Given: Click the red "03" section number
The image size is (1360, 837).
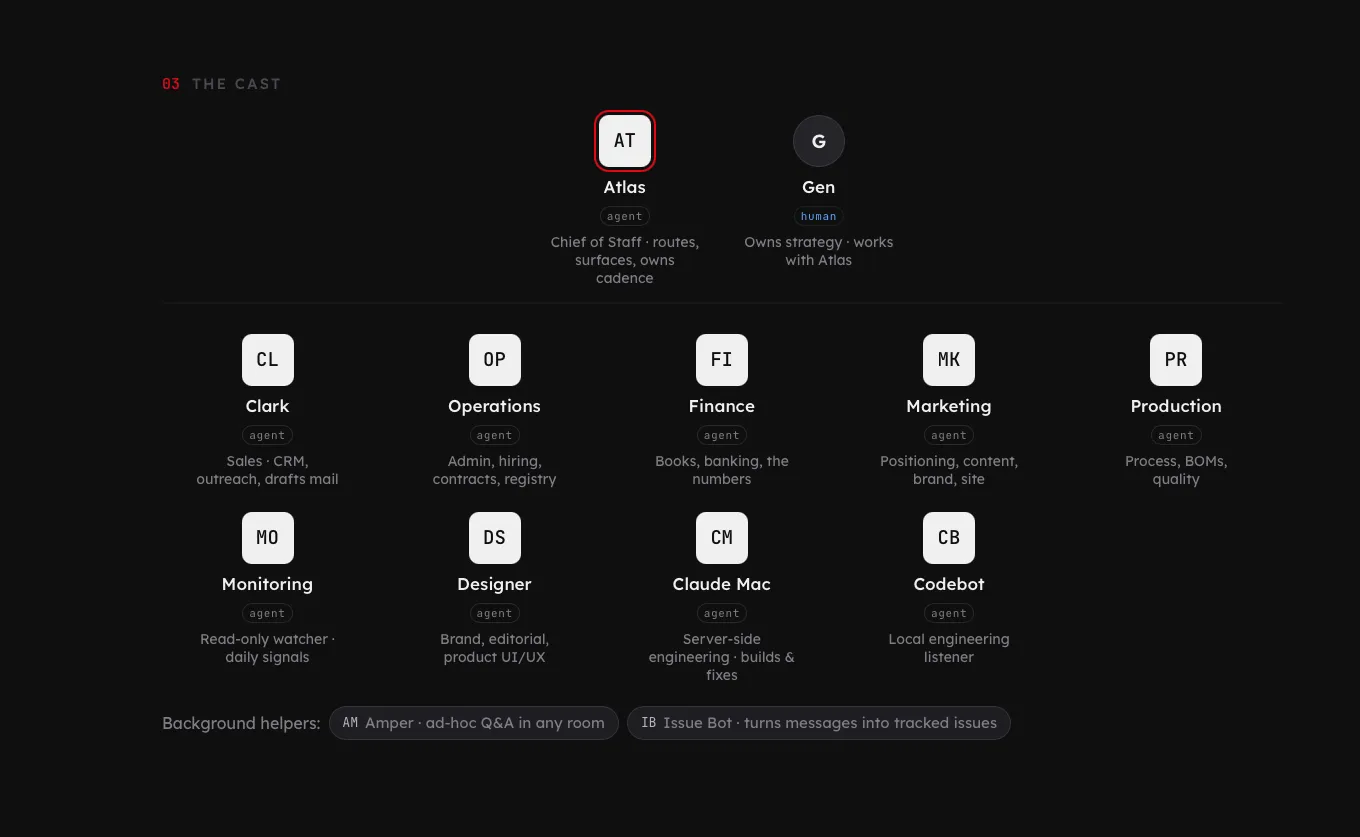Looking at the screenshot, I should (171, 84).
